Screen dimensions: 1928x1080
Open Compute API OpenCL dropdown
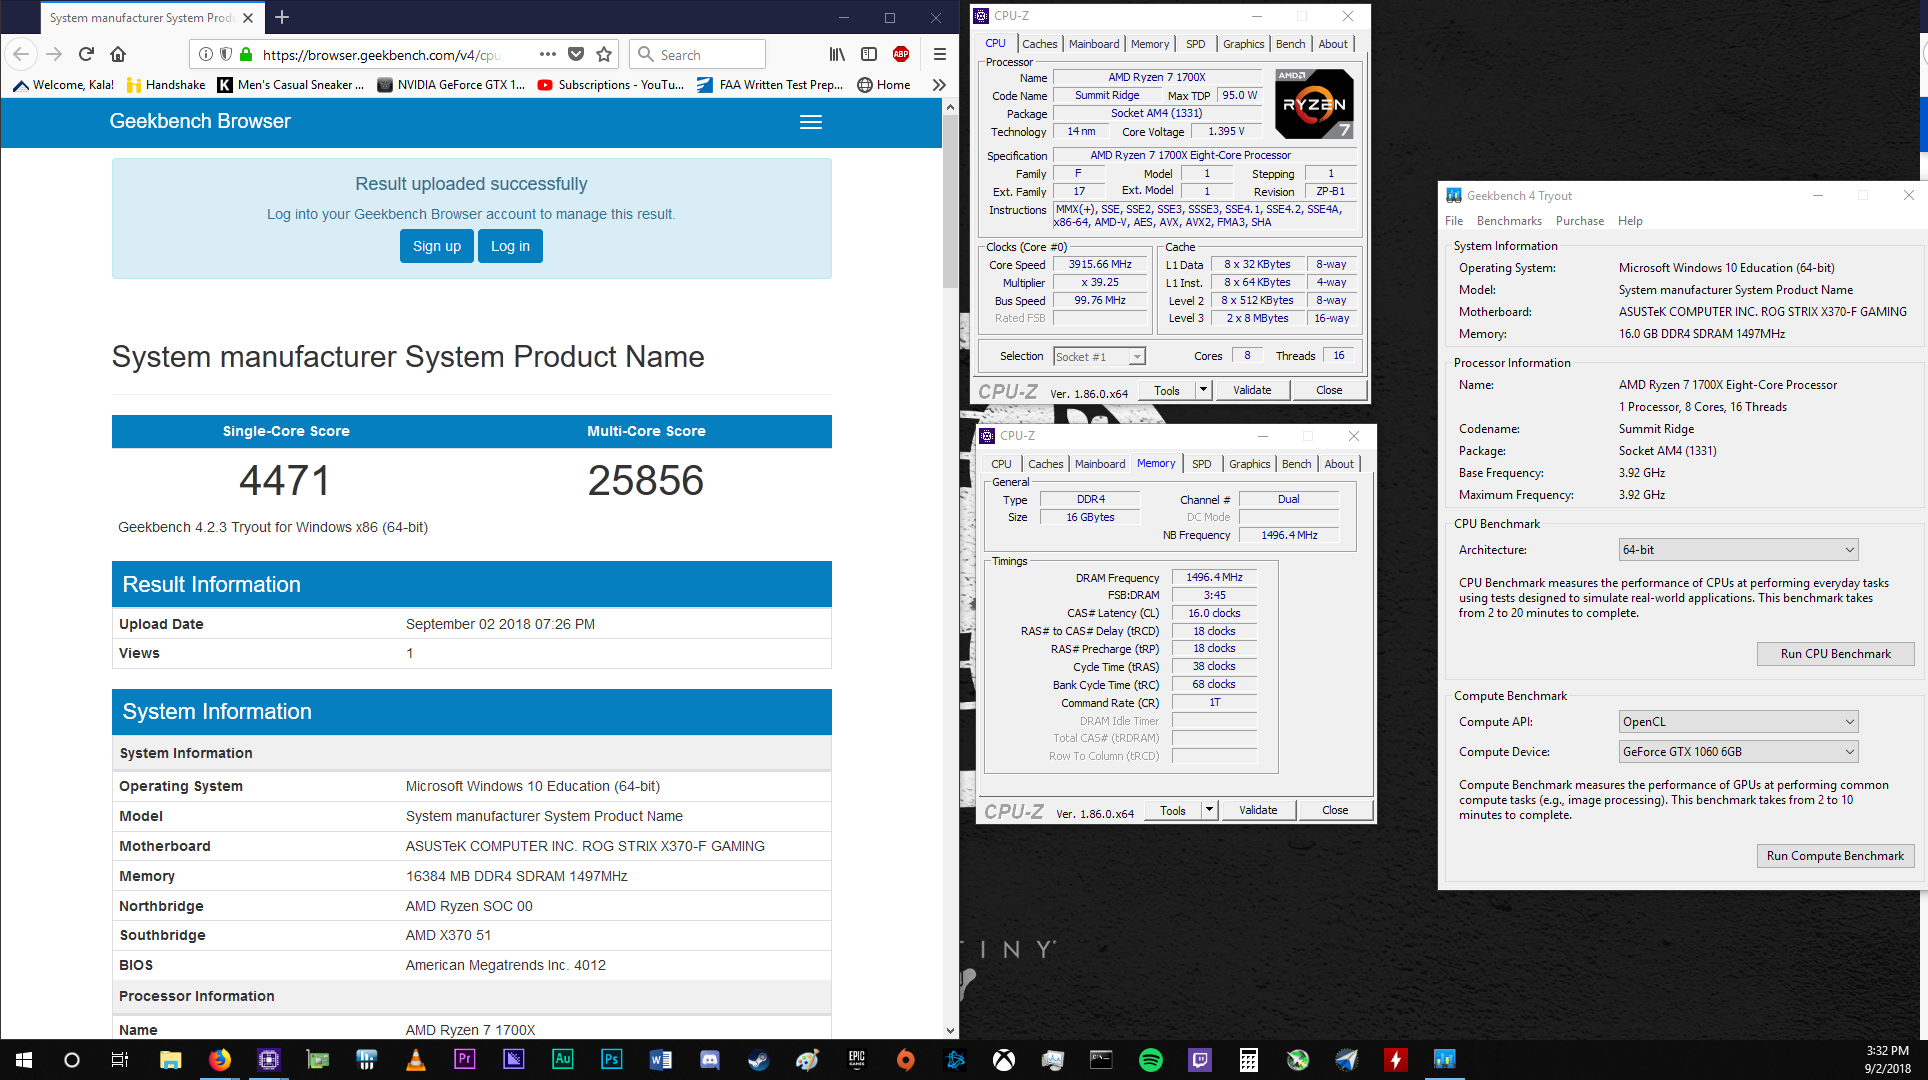[x=1739, y=722]
